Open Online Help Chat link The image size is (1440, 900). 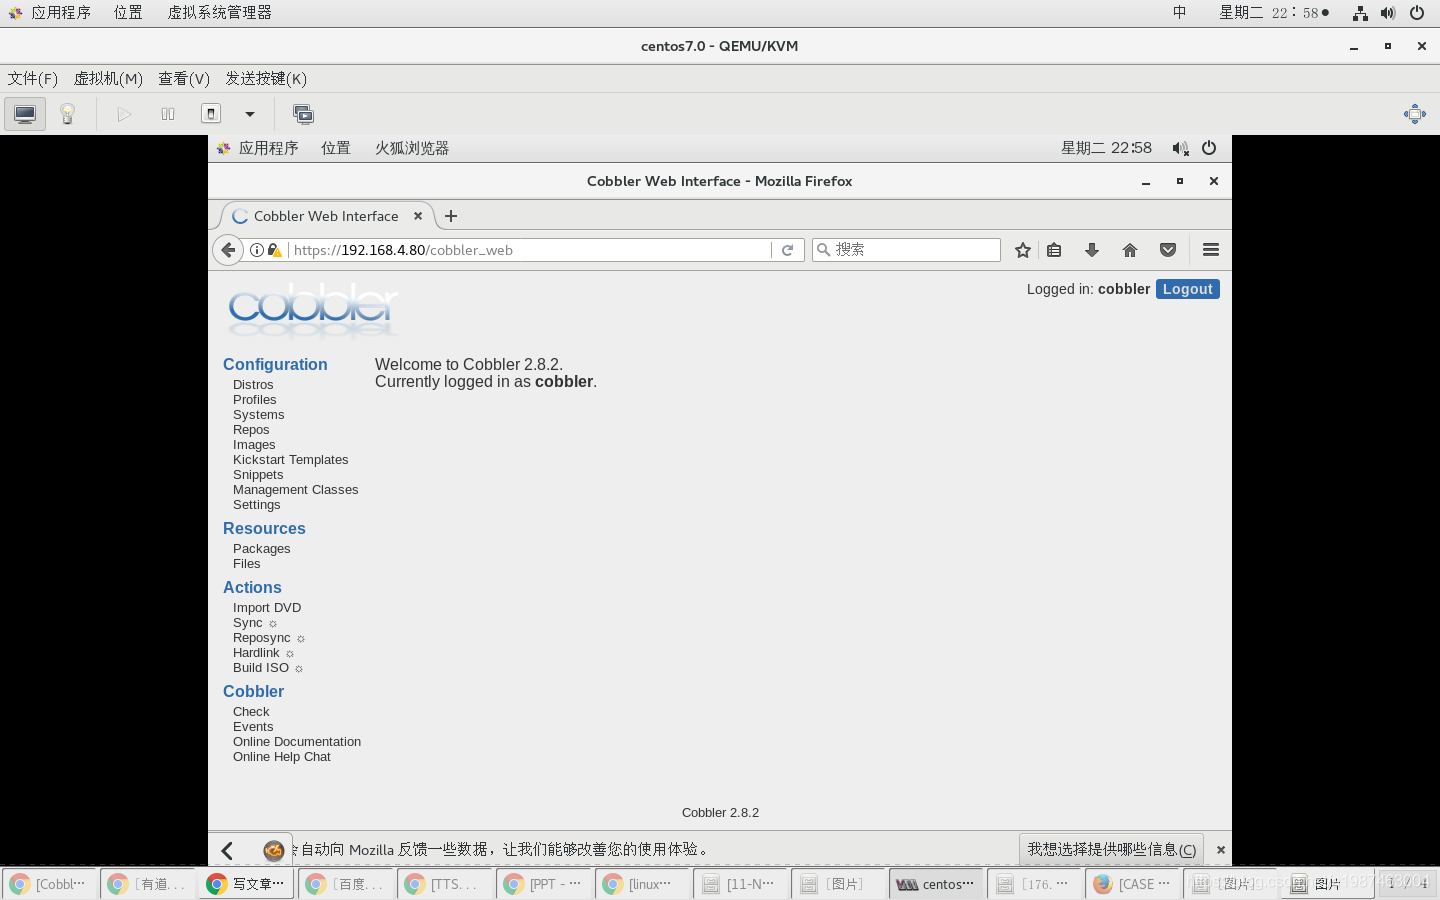point(282,757)
